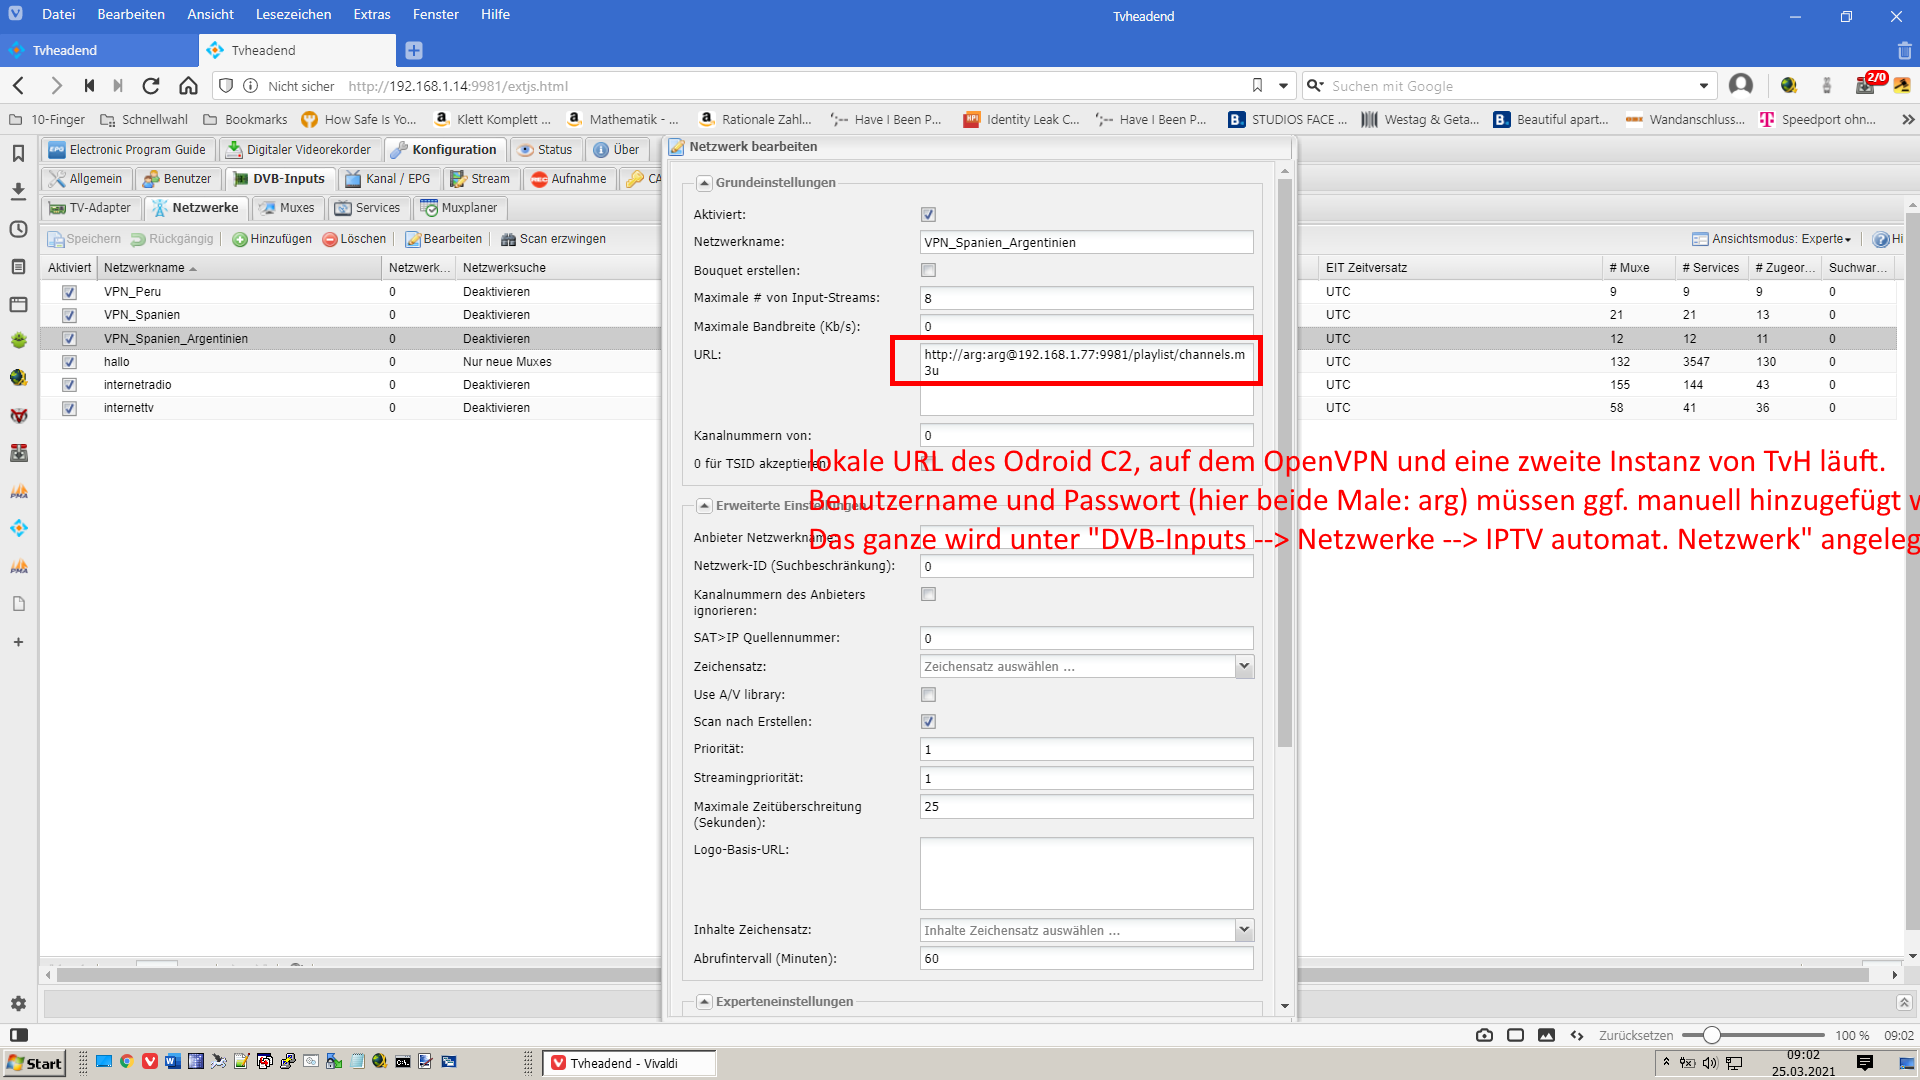Click the rewind navigation icon
This screenshot has width=1920, height=1080.
(x=89, y=86)
